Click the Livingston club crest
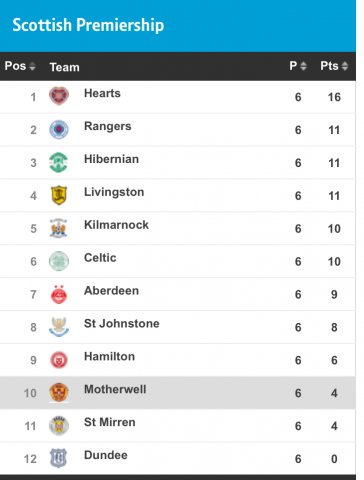The width and height of the screenshot is (364, 480). [59, 195]
